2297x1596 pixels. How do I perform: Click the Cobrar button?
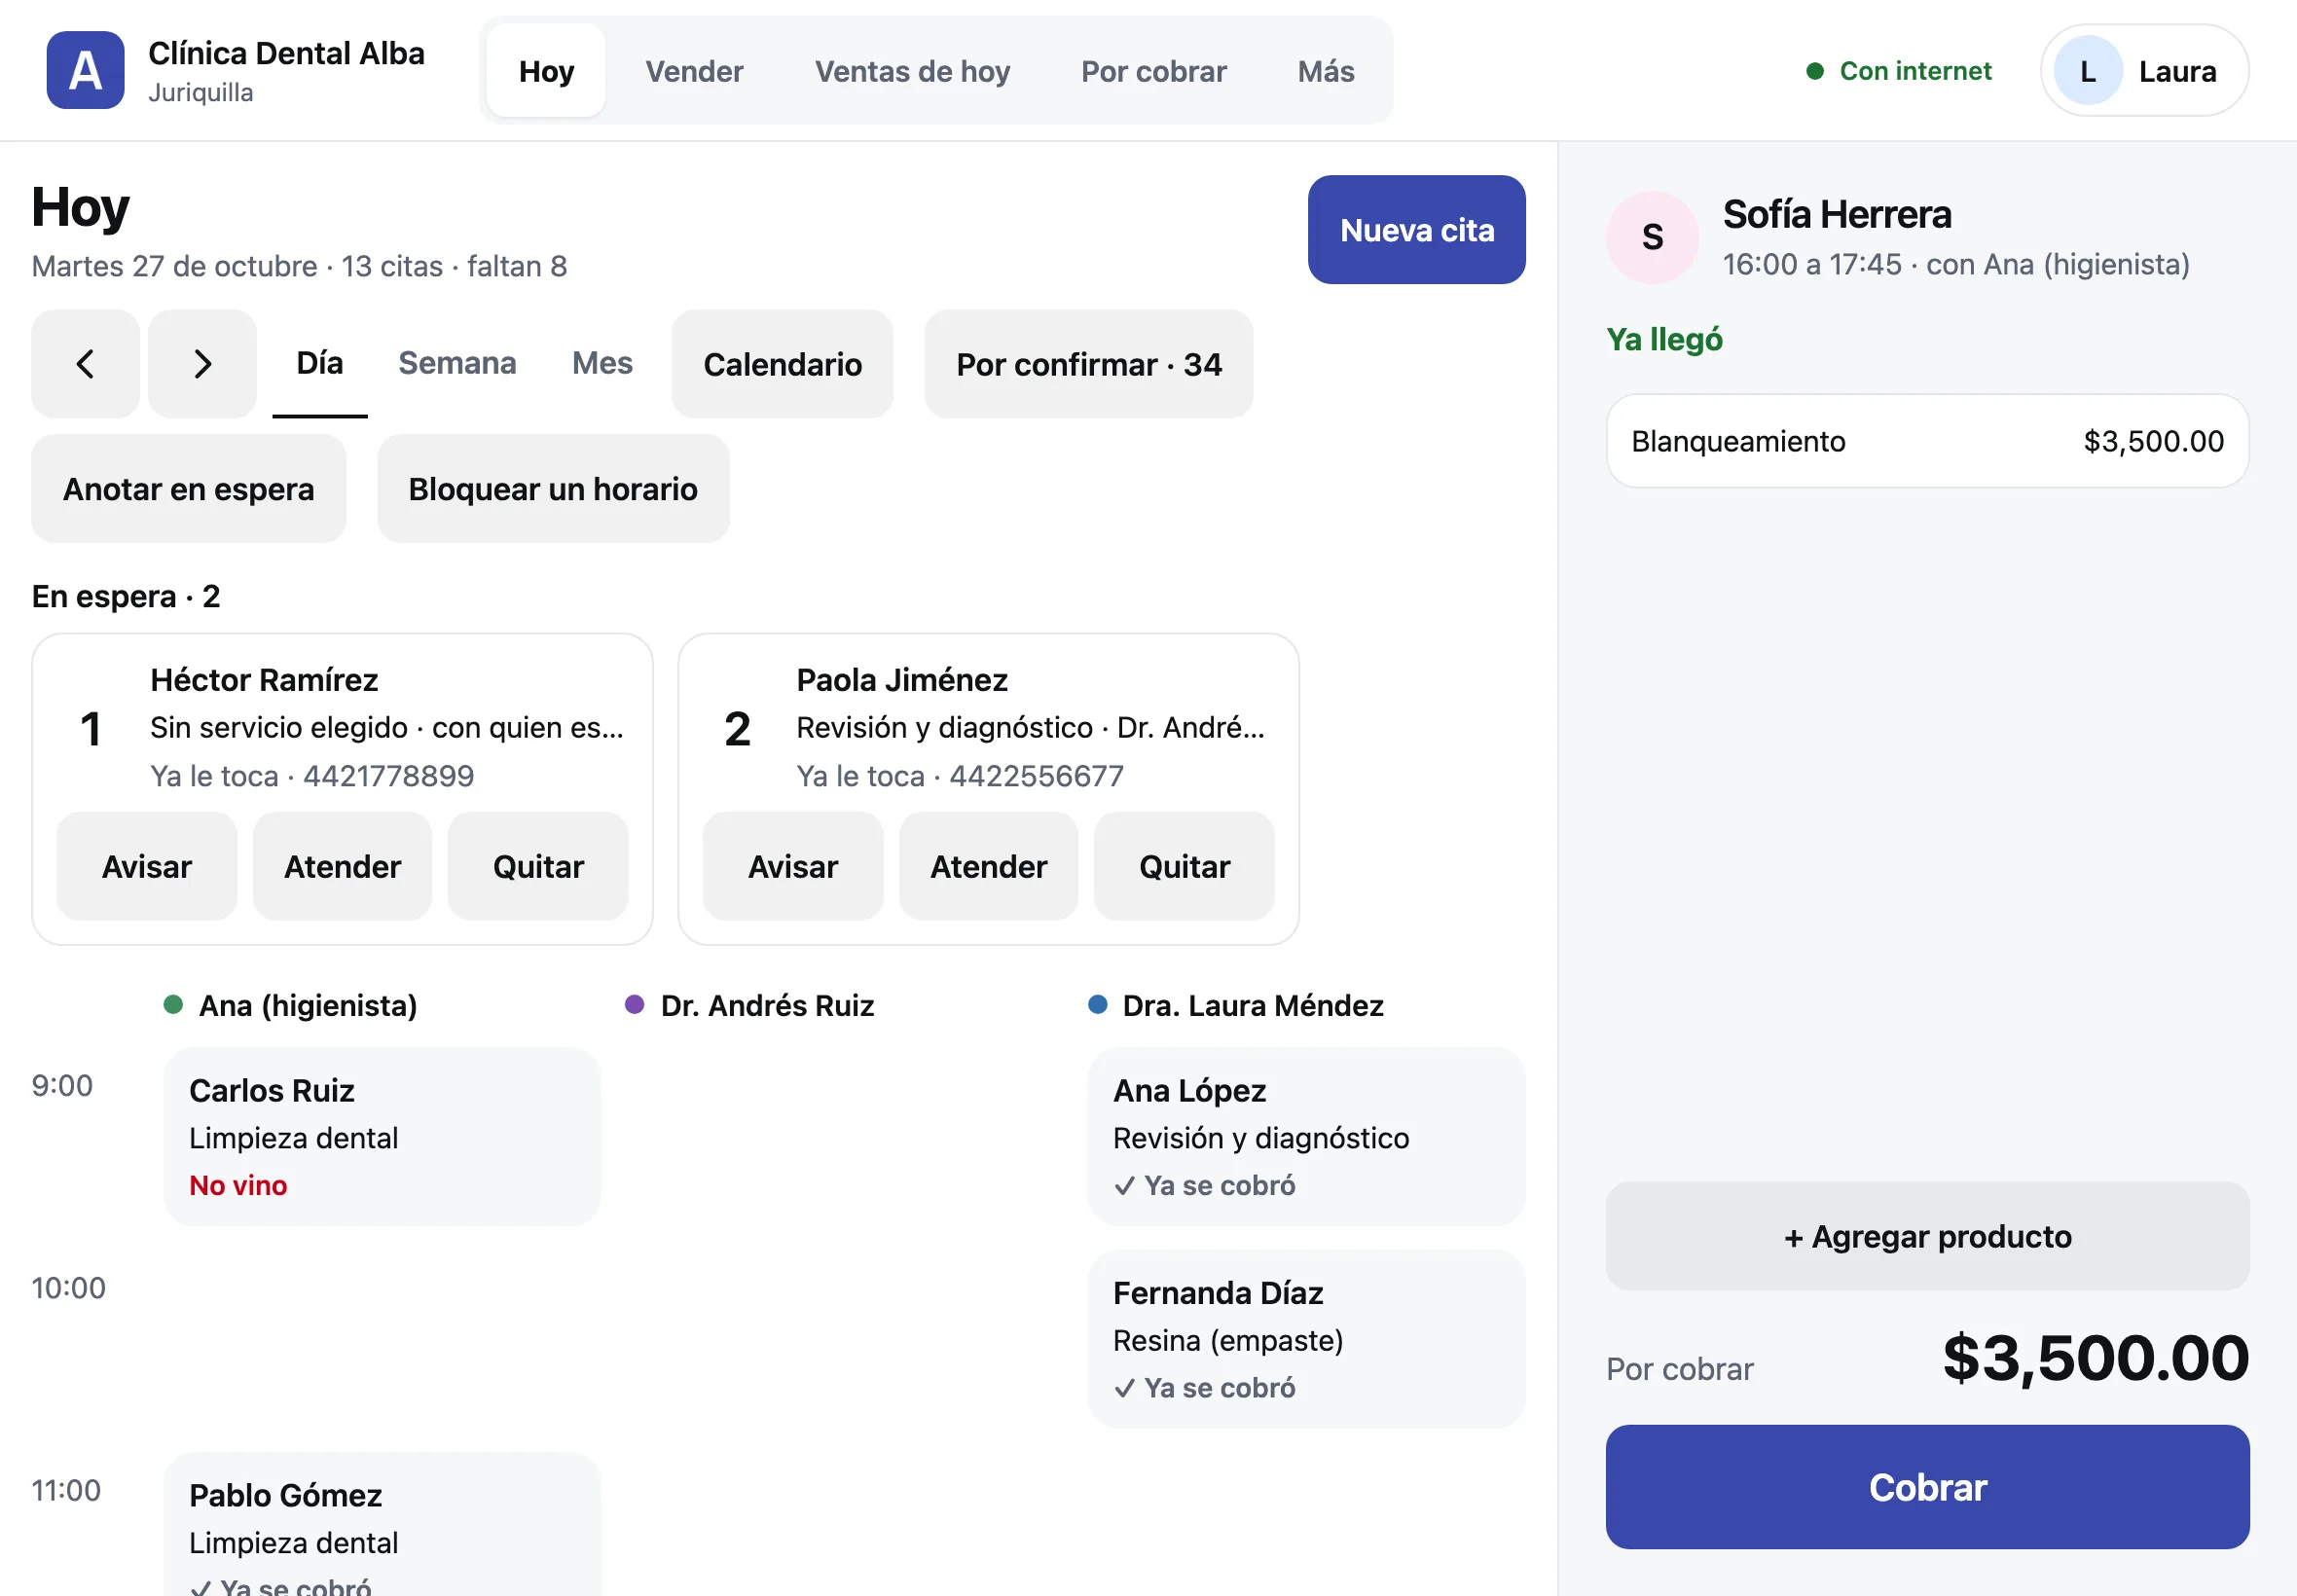(x=1927, y=1487)
